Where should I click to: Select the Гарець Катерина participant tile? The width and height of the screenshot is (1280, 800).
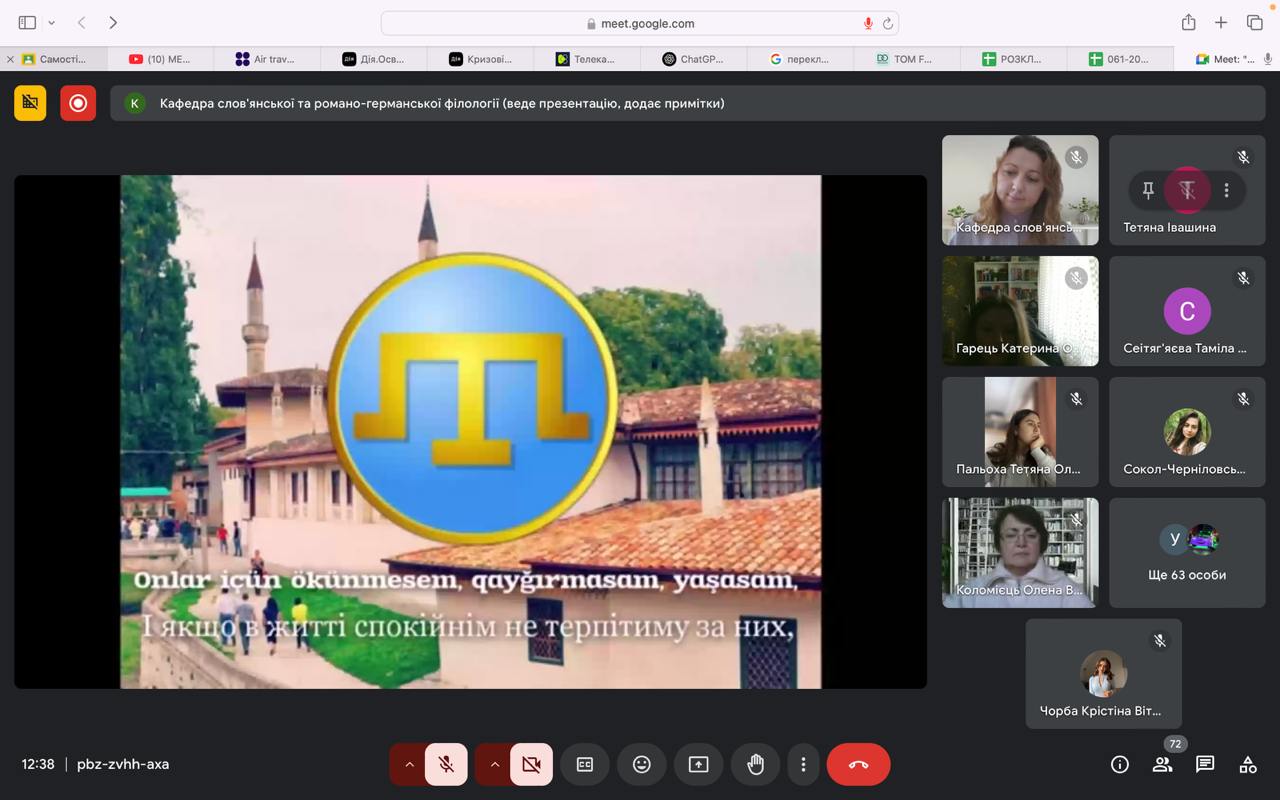coord(1020,311)
